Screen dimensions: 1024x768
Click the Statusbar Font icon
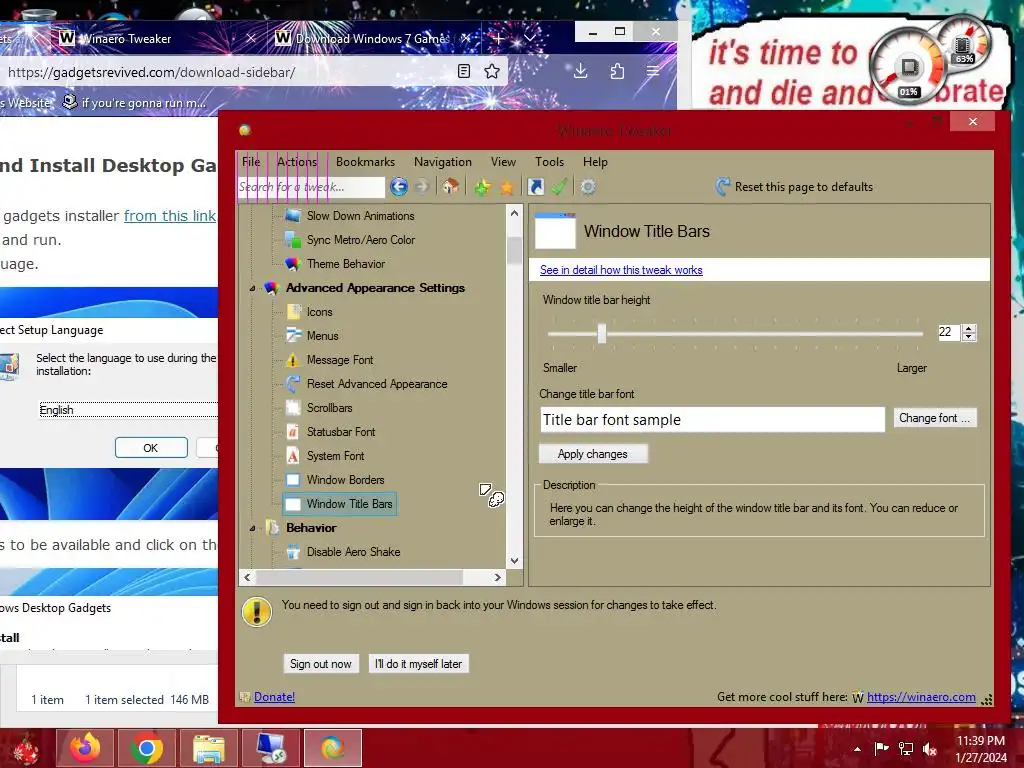293,432
